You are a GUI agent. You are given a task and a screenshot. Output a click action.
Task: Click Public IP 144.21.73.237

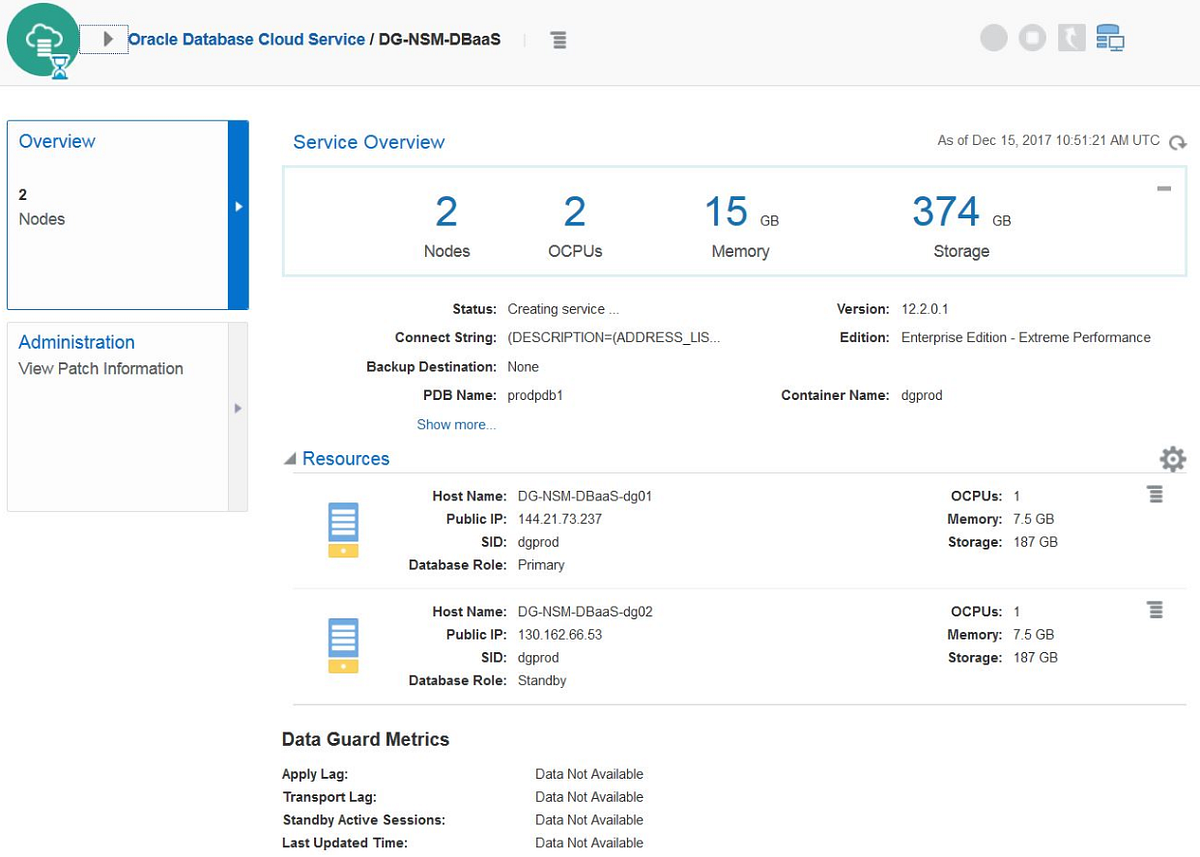[x=560, y=519]
